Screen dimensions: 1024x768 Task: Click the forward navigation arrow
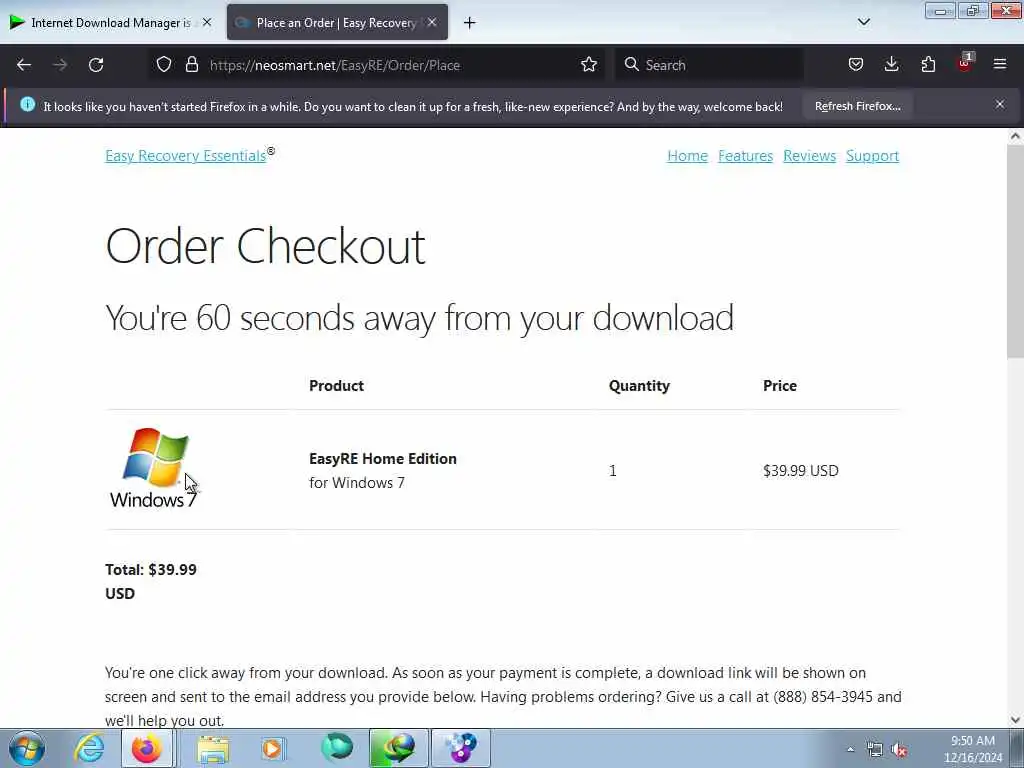[x=60, y=65]
